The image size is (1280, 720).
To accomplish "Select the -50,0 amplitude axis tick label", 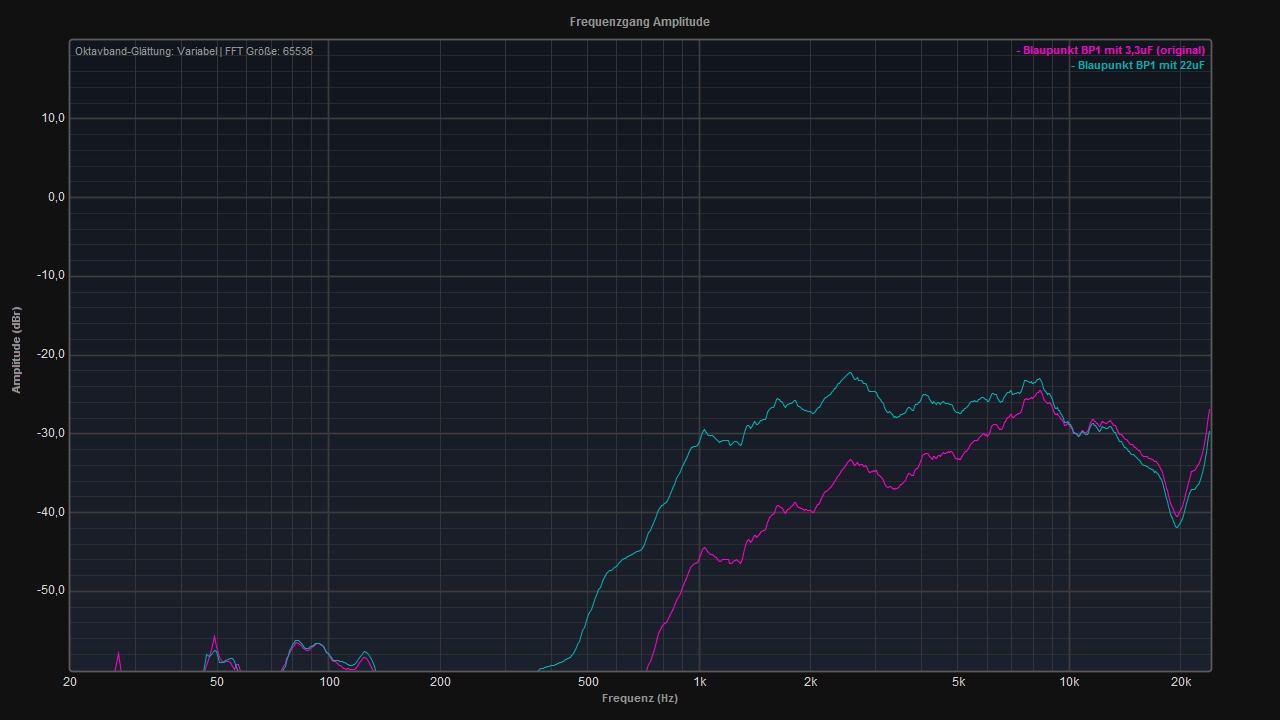I will (x=51, y=590).
